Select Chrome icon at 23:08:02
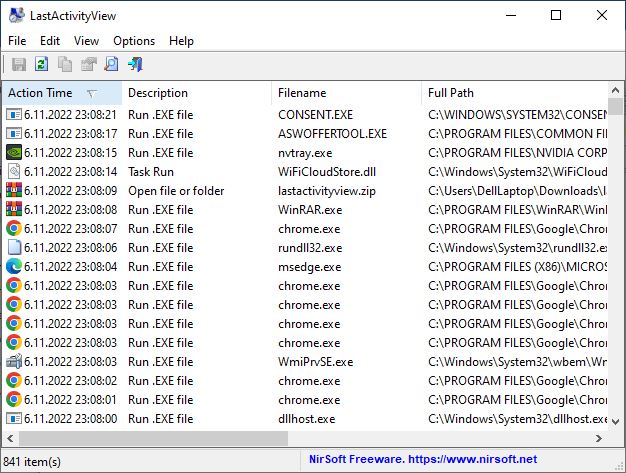Image resolution: width=626 pixels, height=473 pixels. (14, 381)
